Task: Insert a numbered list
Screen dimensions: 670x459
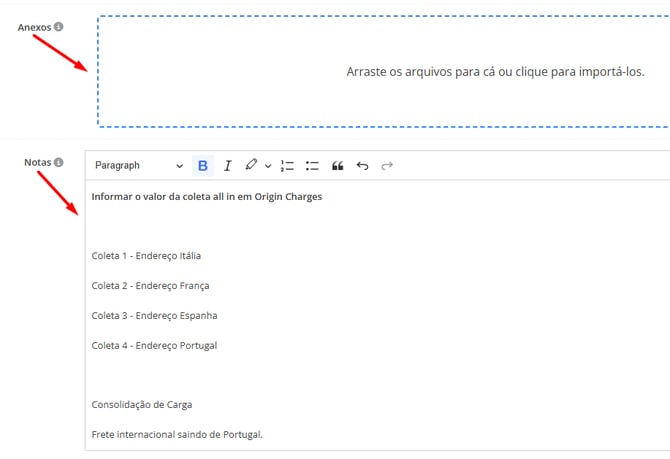Action: (288, 166)
